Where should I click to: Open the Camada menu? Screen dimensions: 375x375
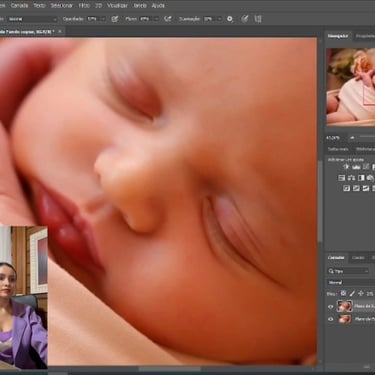tap(19, 6)
